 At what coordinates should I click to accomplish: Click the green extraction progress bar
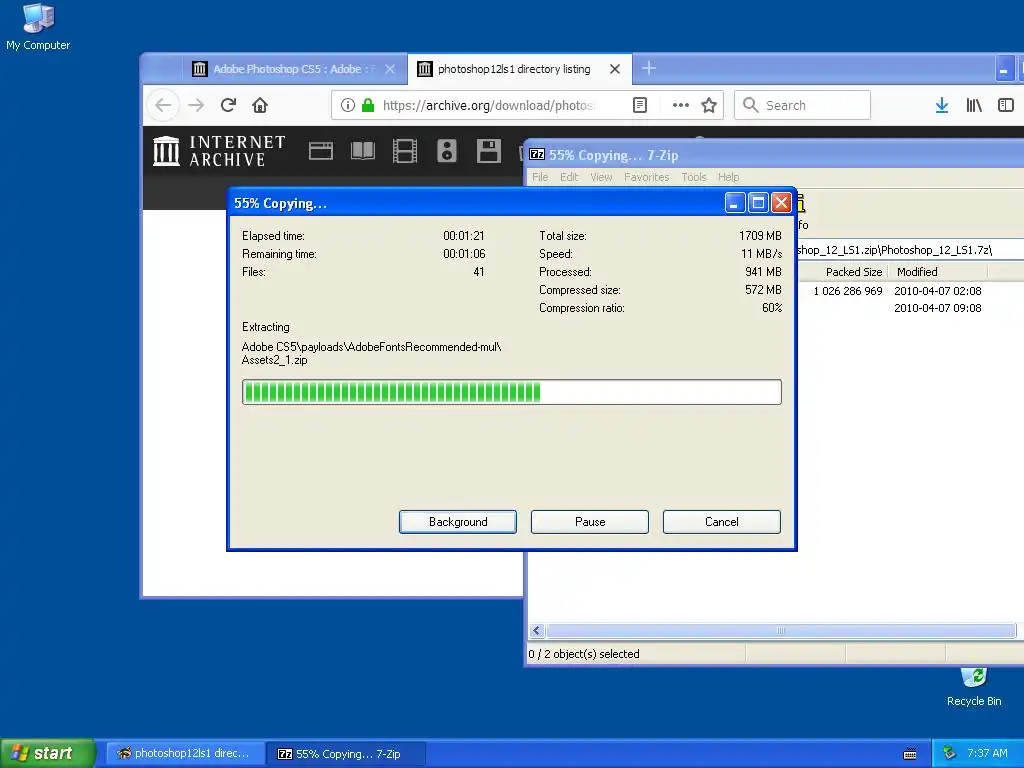click(511, 392)
